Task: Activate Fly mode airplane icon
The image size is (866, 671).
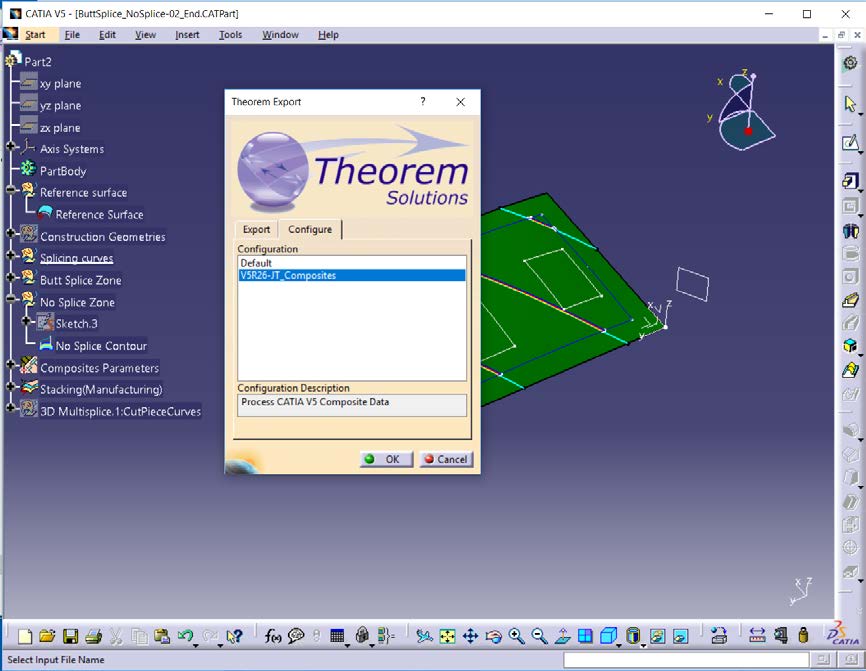Action: 424,636
